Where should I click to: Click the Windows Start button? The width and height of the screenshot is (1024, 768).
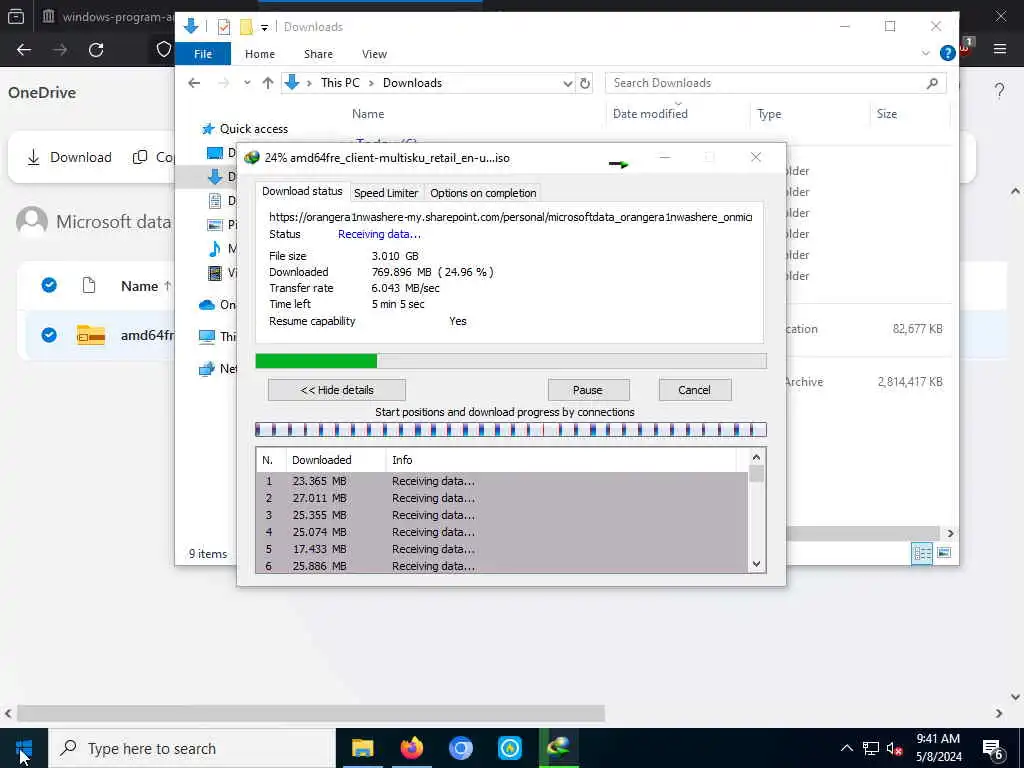click(x=24, y=748)
